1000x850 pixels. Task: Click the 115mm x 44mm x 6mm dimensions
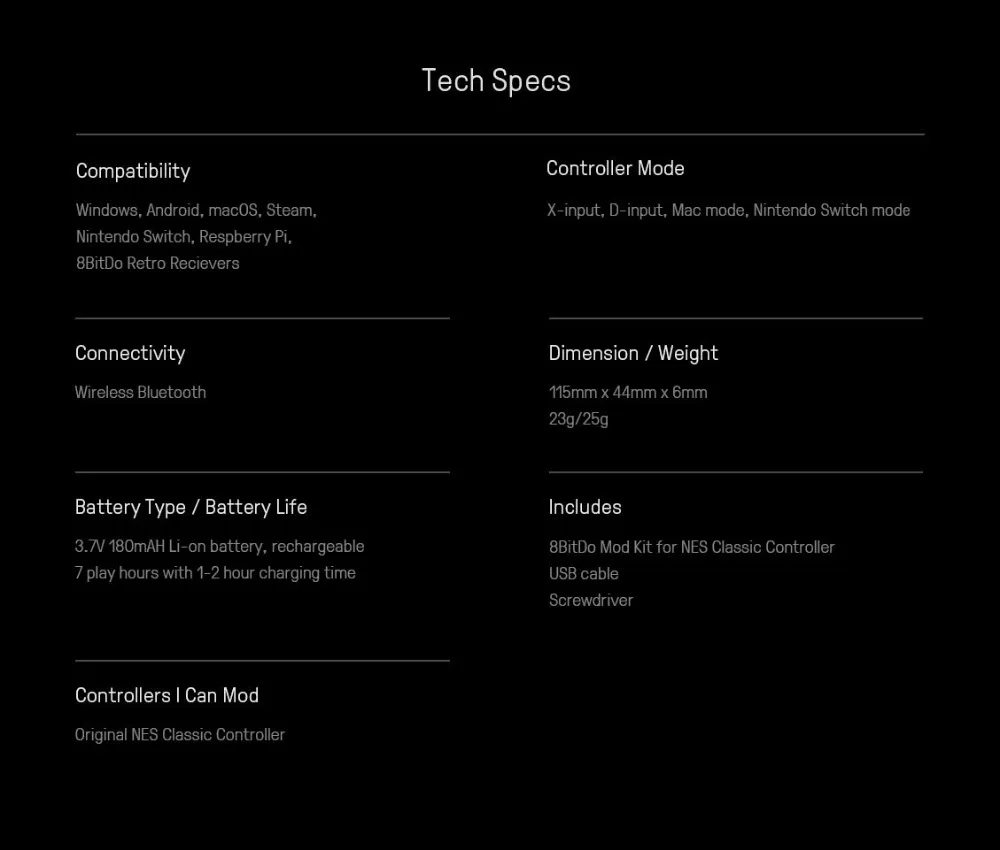point(628,392)
